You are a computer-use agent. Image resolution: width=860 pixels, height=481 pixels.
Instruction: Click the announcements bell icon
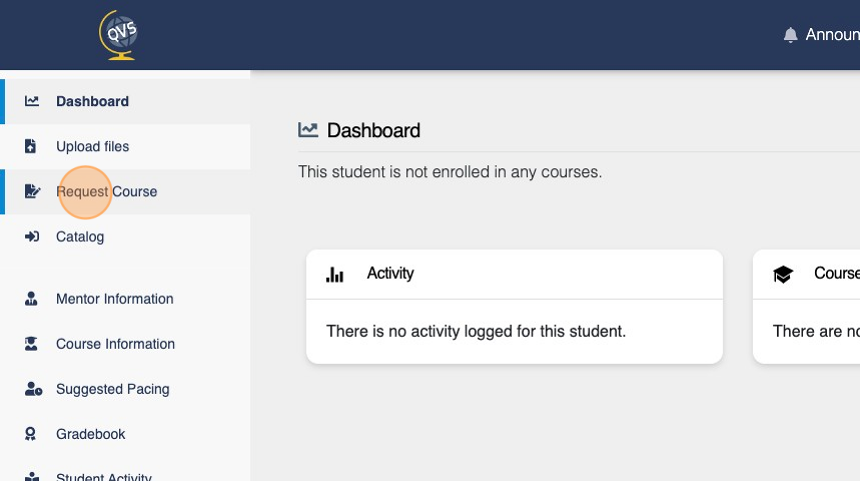coord(790,35)
